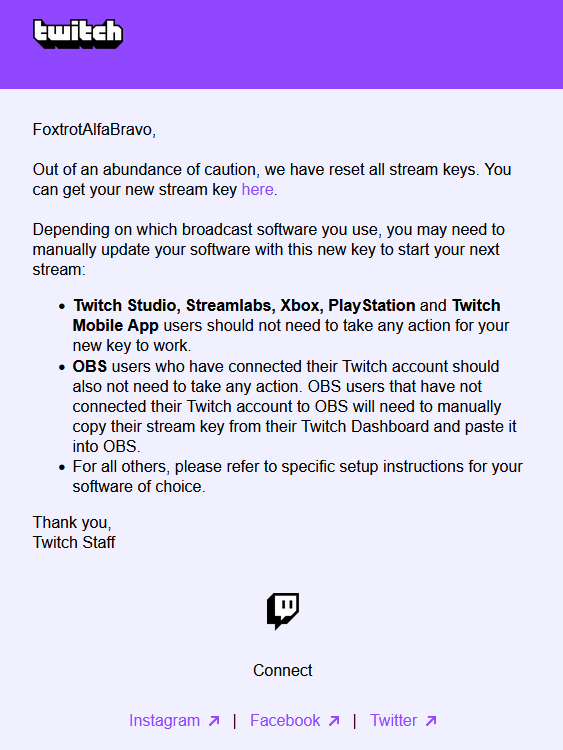This screenshot has height=750, width=563.
Task: Click the Twitch glitch icon above Connect
Action: pos(283,611)
